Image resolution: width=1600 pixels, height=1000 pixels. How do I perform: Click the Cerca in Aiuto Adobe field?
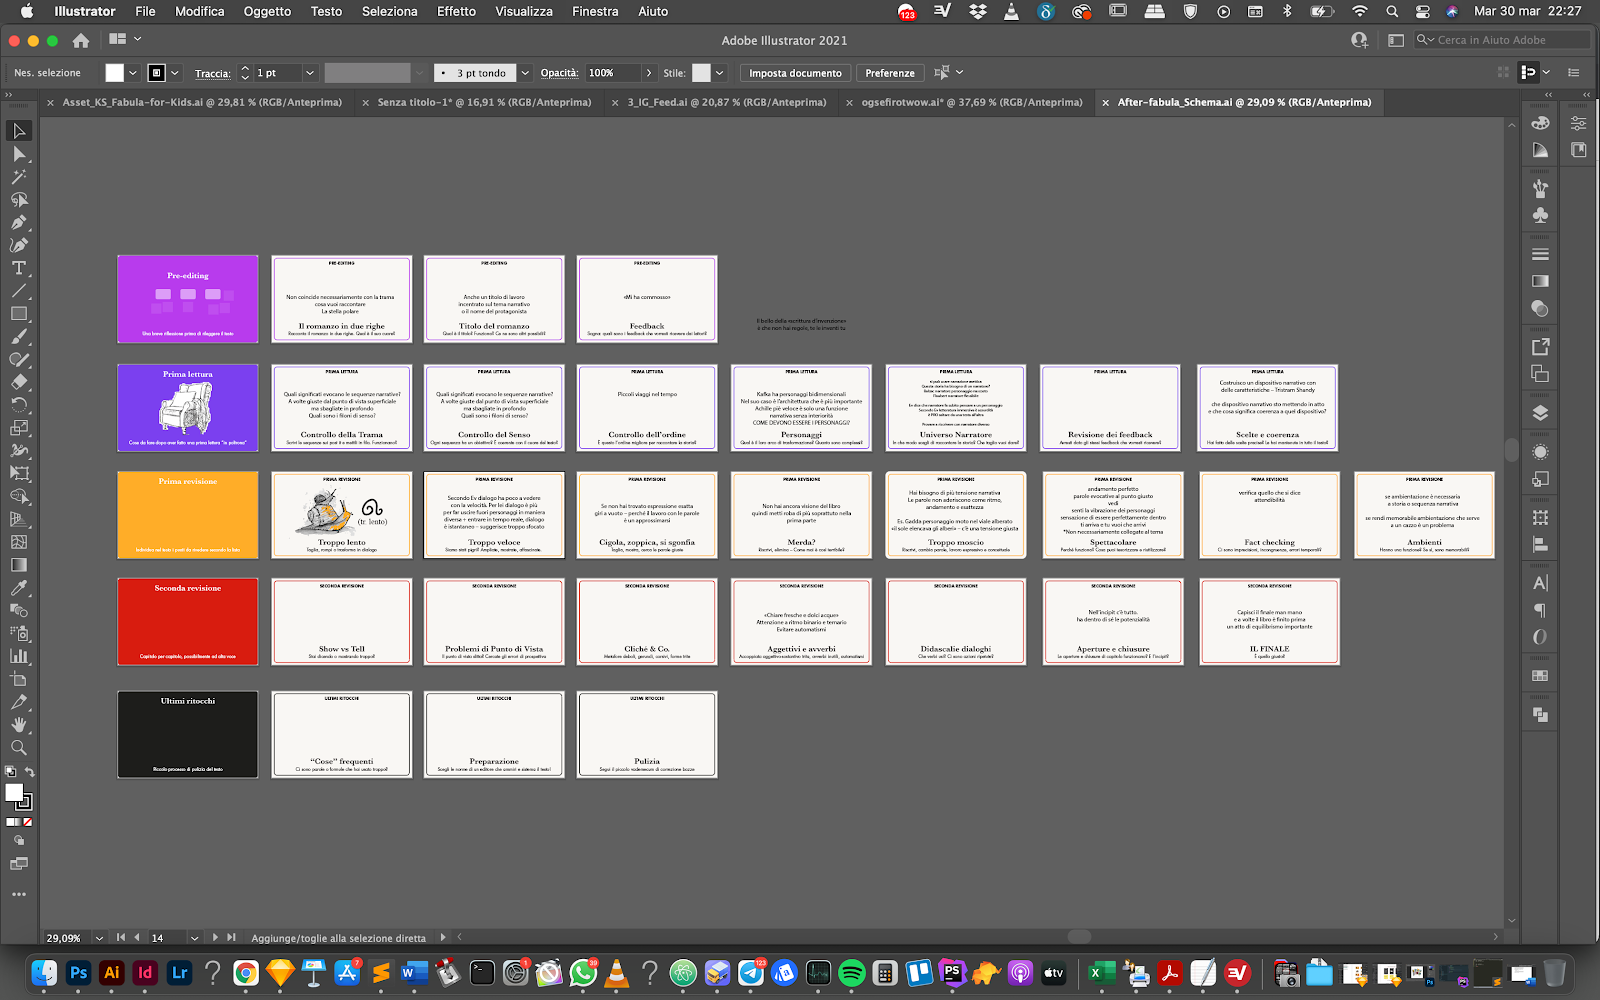tap(1502, 40)
